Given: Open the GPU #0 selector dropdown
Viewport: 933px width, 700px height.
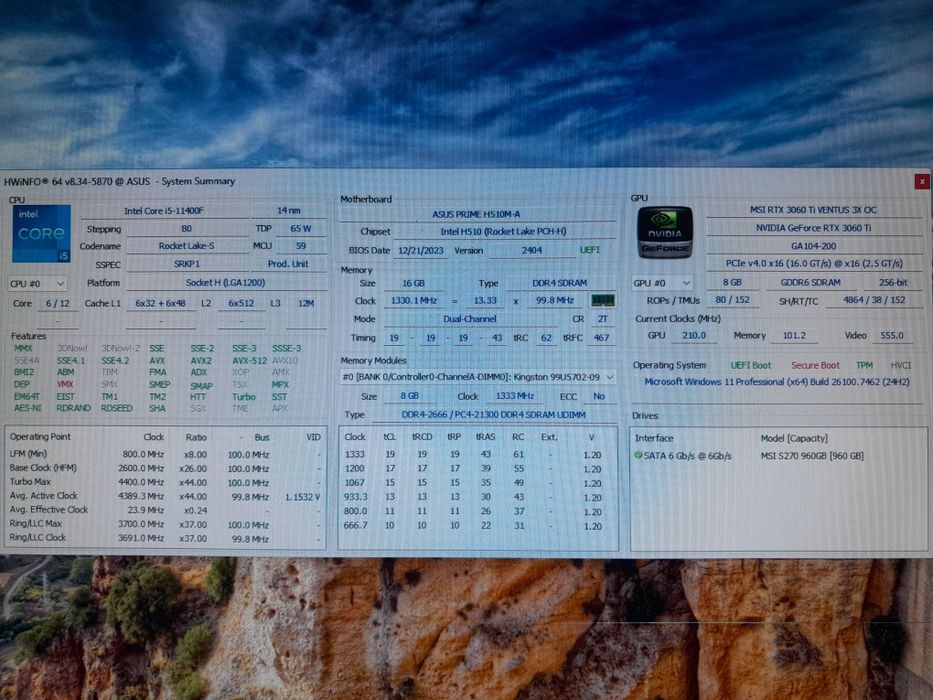Looking at the screenshot, I should [662, 283].
